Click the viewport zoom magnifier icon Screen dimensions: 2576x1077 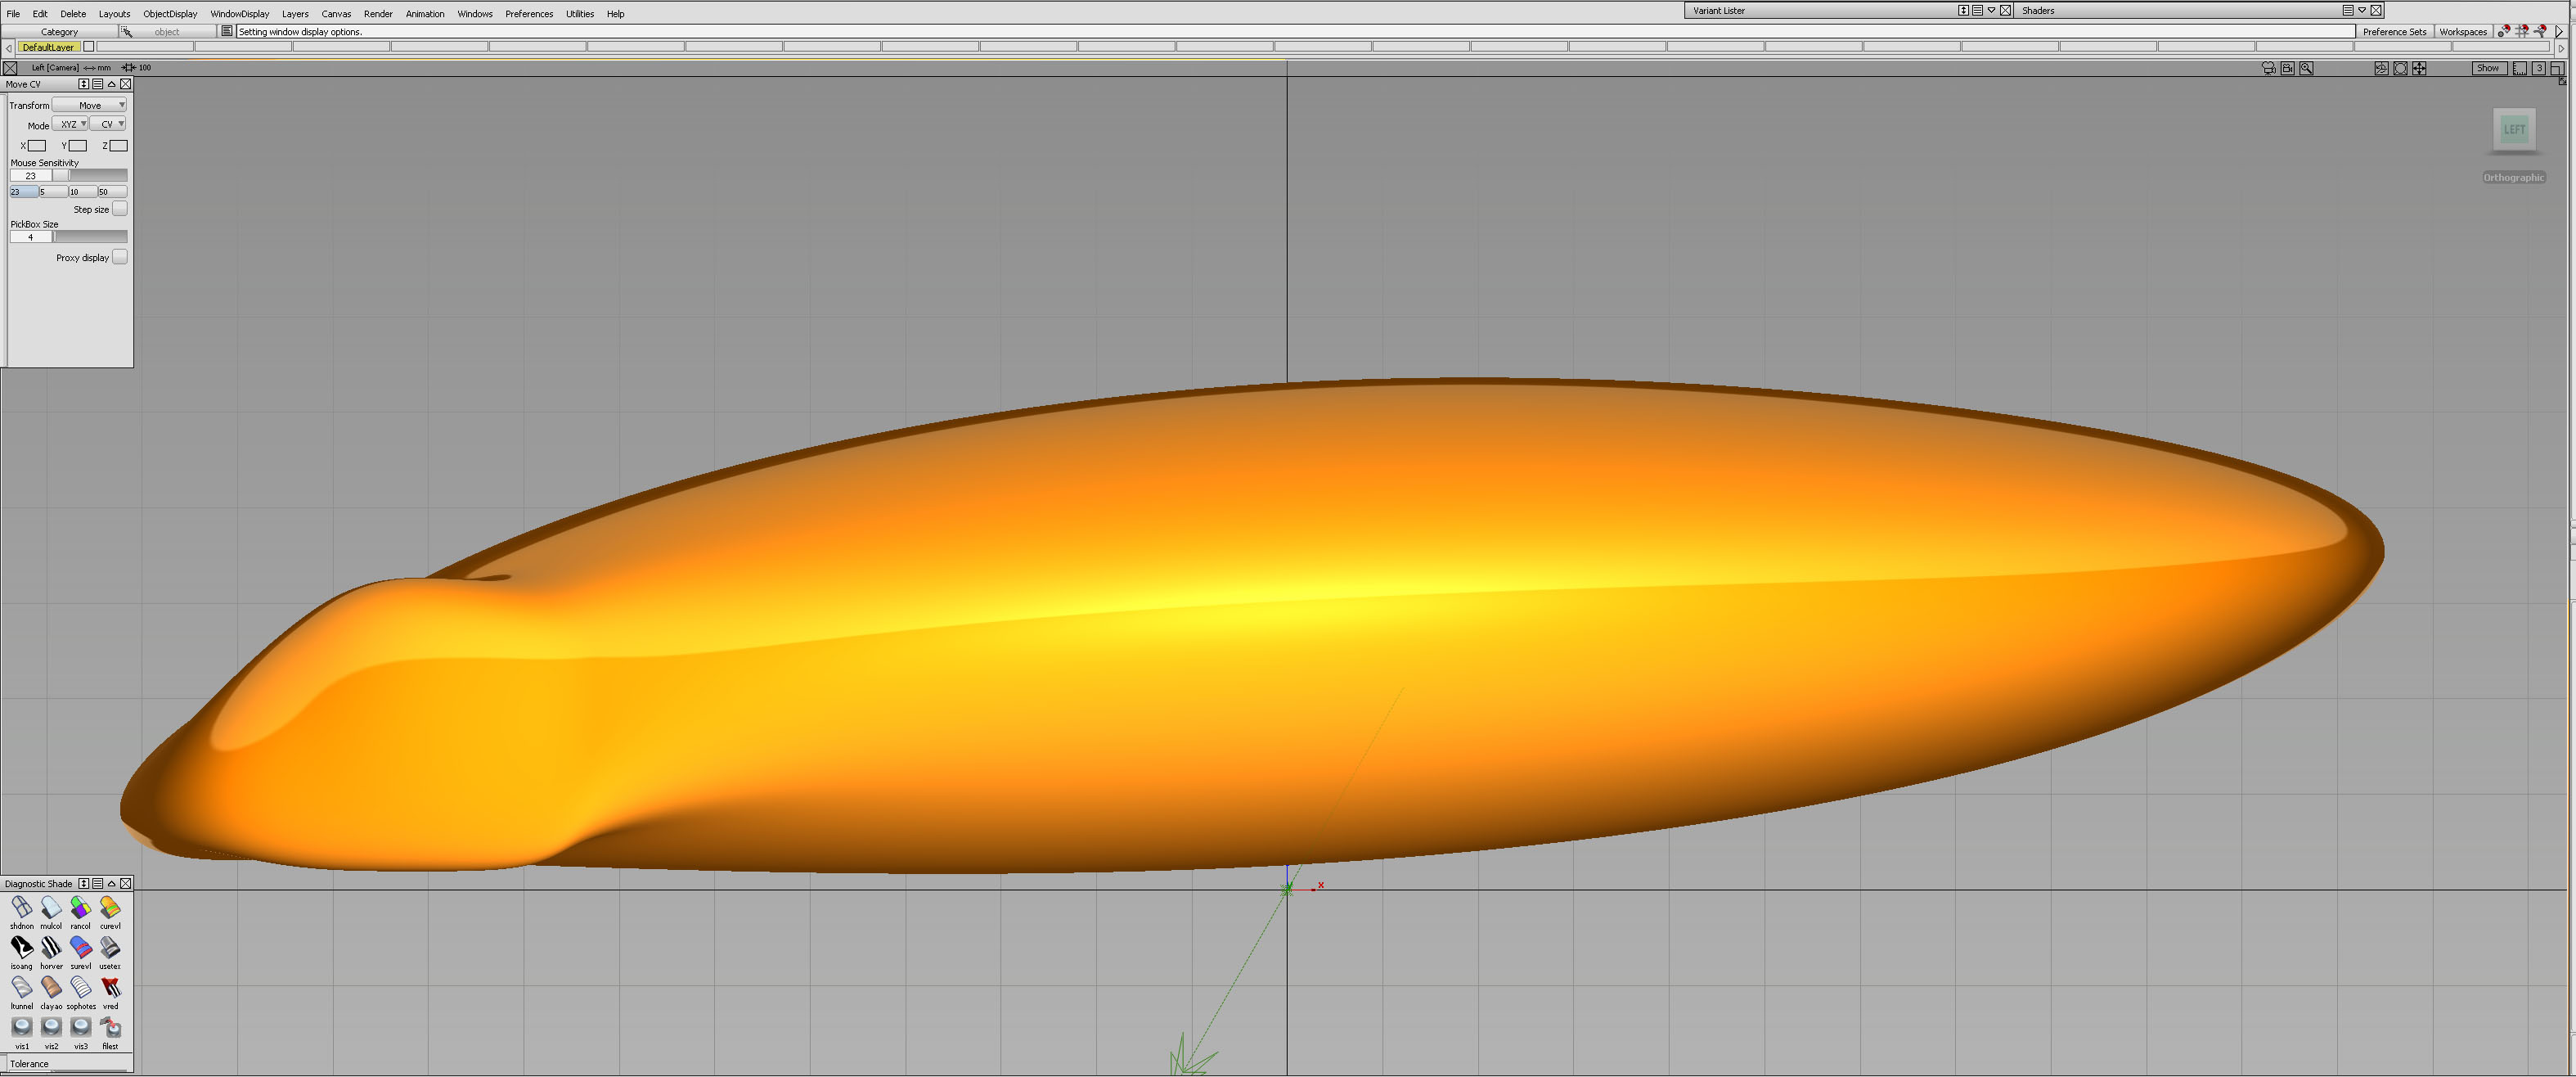(2305, 68)
